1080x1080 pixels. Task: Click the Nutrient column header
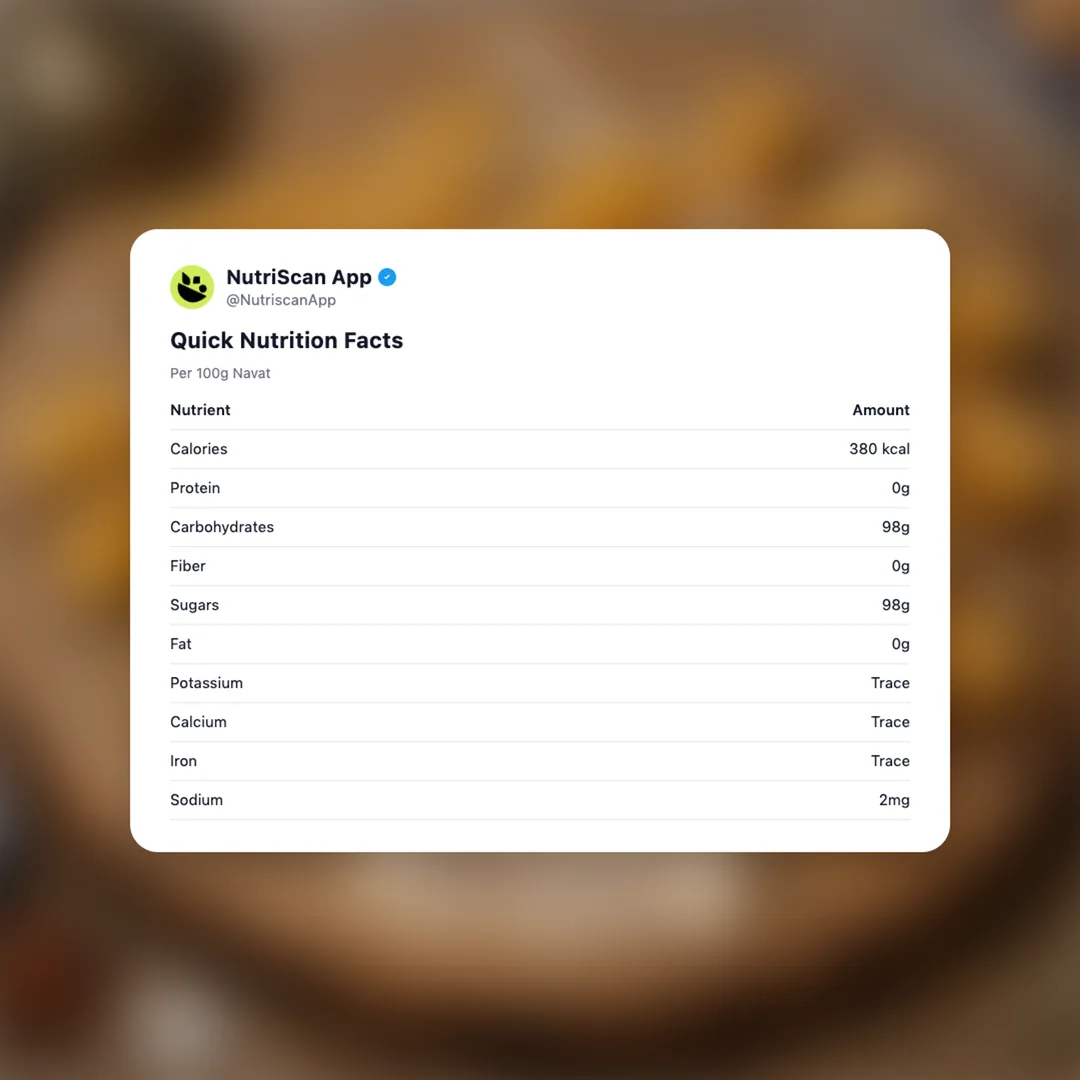point(200,410)
